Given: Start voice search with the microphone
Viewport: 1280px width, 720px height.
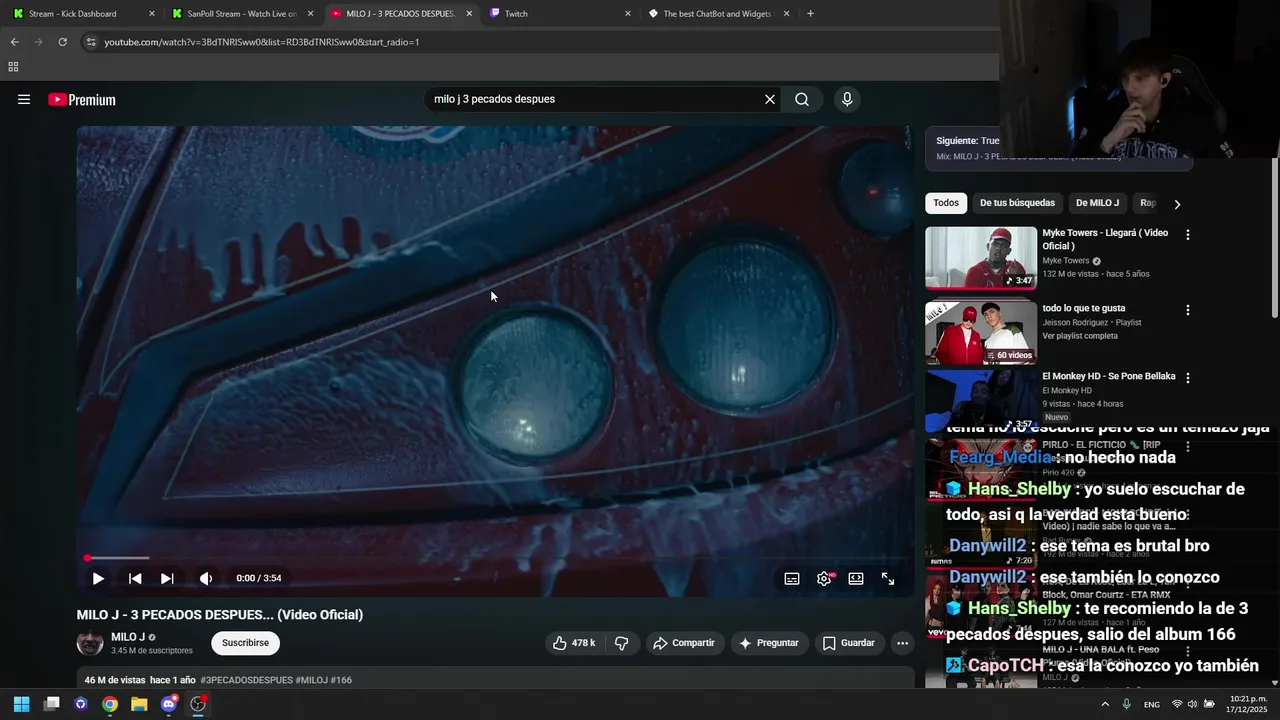Looking at the screenshot, I should point(847,99).
